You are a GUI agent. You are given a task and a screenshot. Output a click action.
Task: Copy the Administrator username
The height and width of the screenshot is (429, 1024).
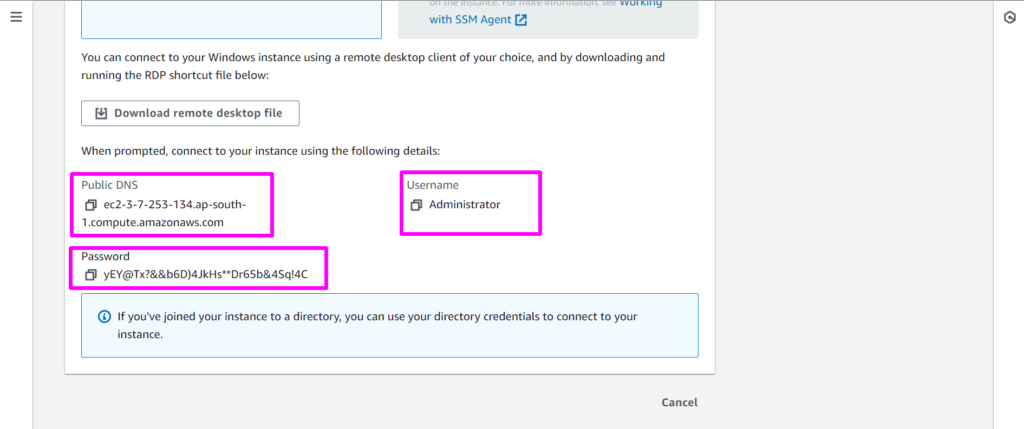pos(416,205)
